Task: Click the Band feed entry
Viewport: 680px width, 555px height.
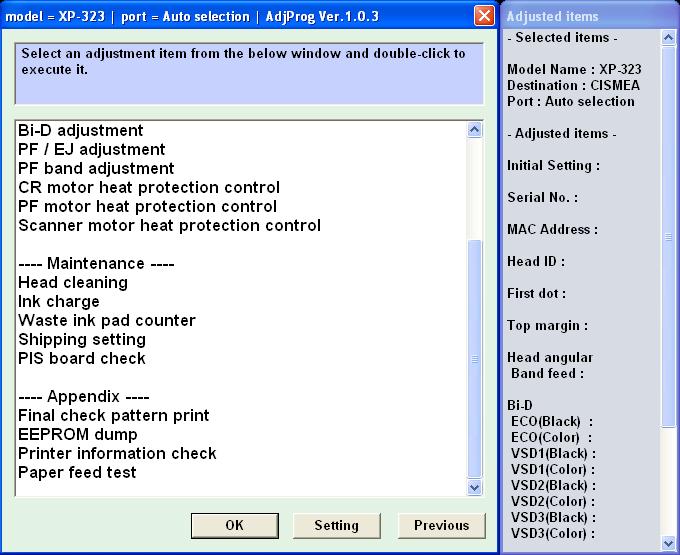Action: pos(547,374)
